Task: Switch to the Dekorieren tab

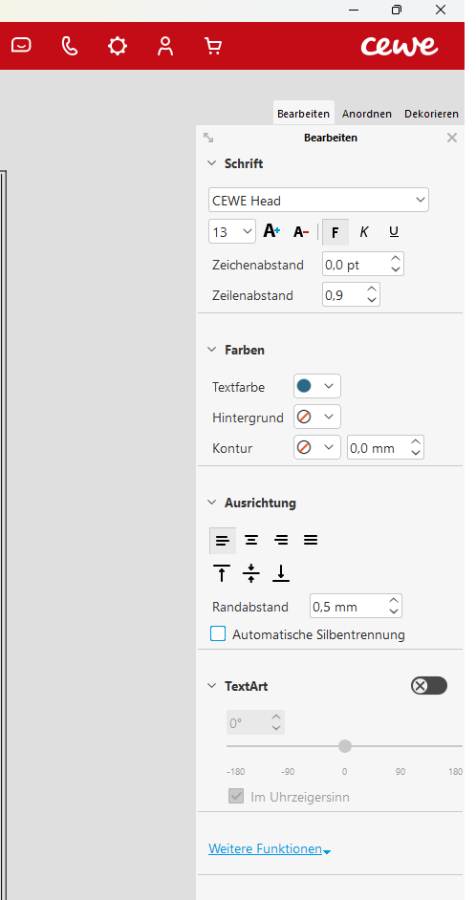Action: pos(431,114)
